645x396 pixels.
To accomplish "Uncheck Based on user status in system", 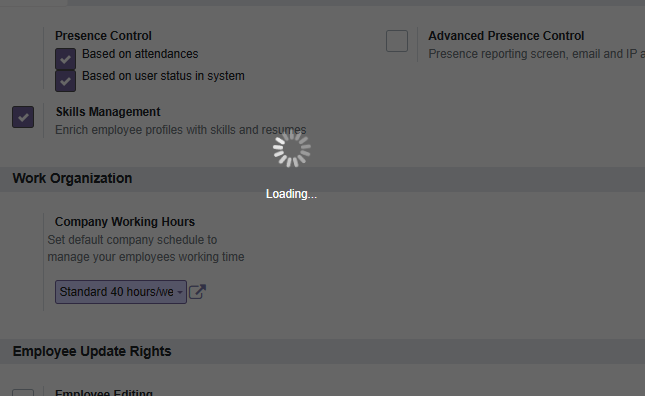I will [x=65, y=81].
